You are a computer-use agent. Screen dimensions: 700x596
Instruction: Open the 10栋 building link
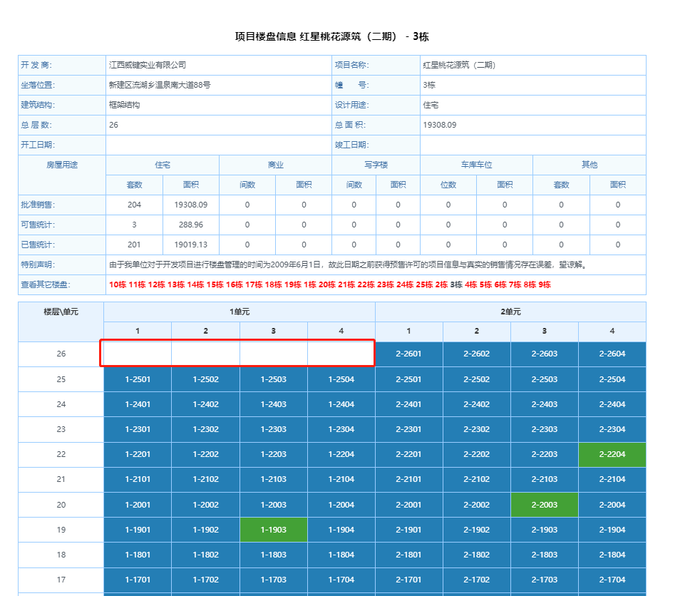pyautogui.click(x=117, y=284)
